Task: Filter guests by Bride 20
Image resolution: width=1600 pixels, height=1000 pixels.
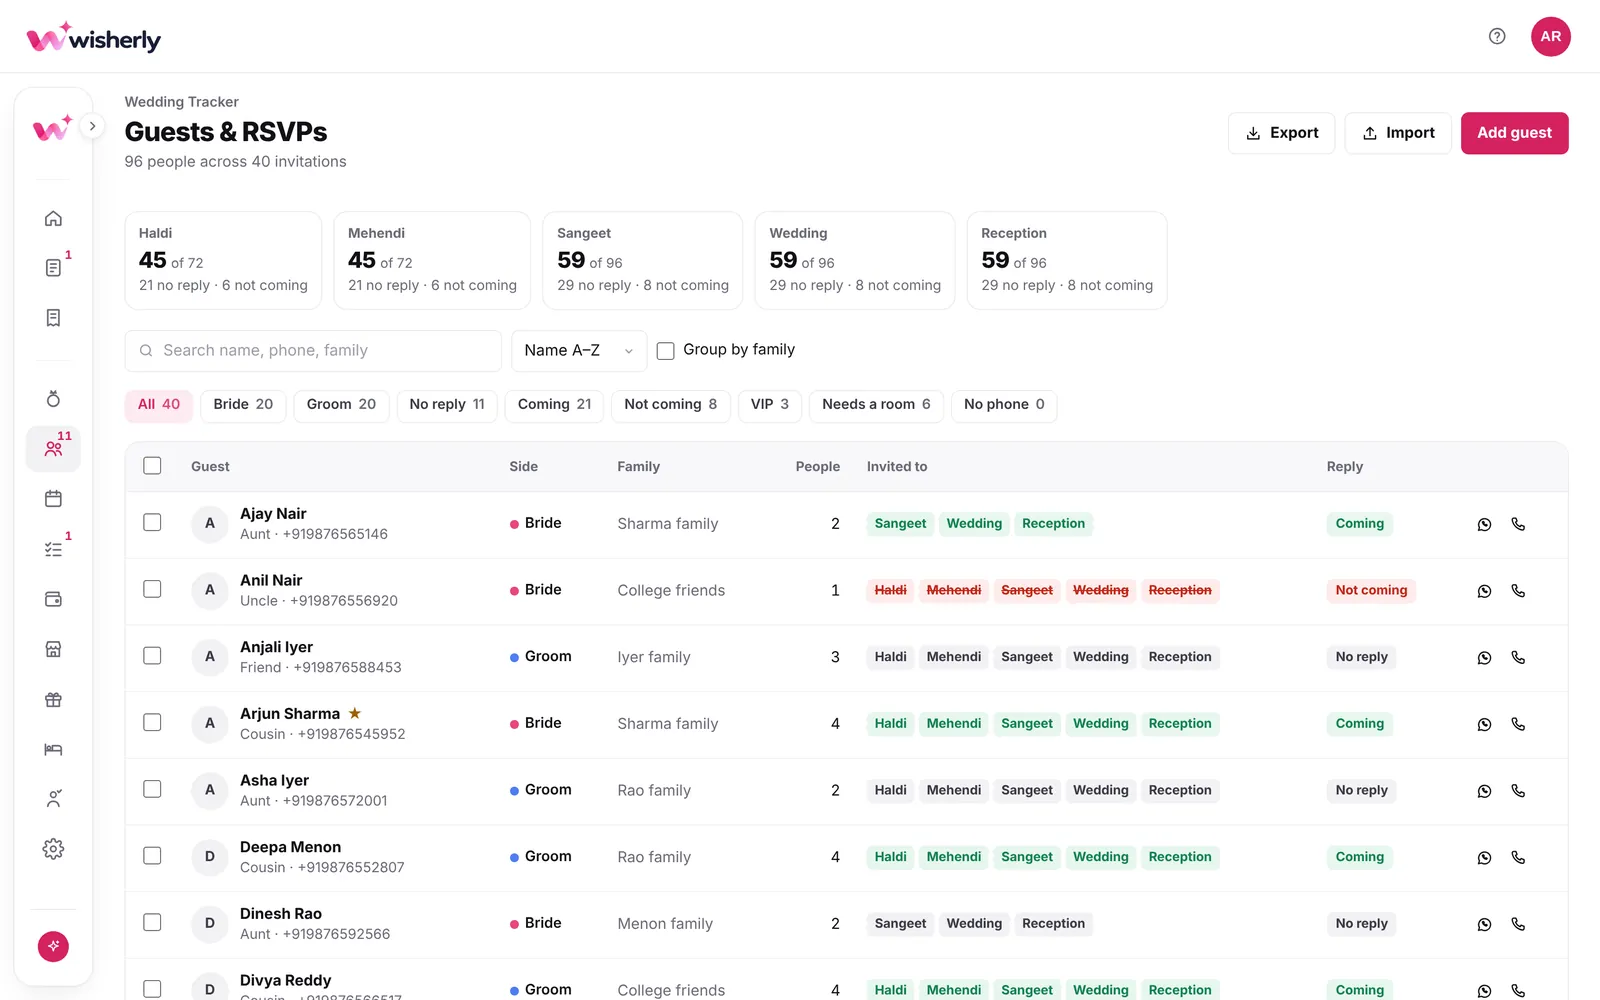Action: pos(243,405)
